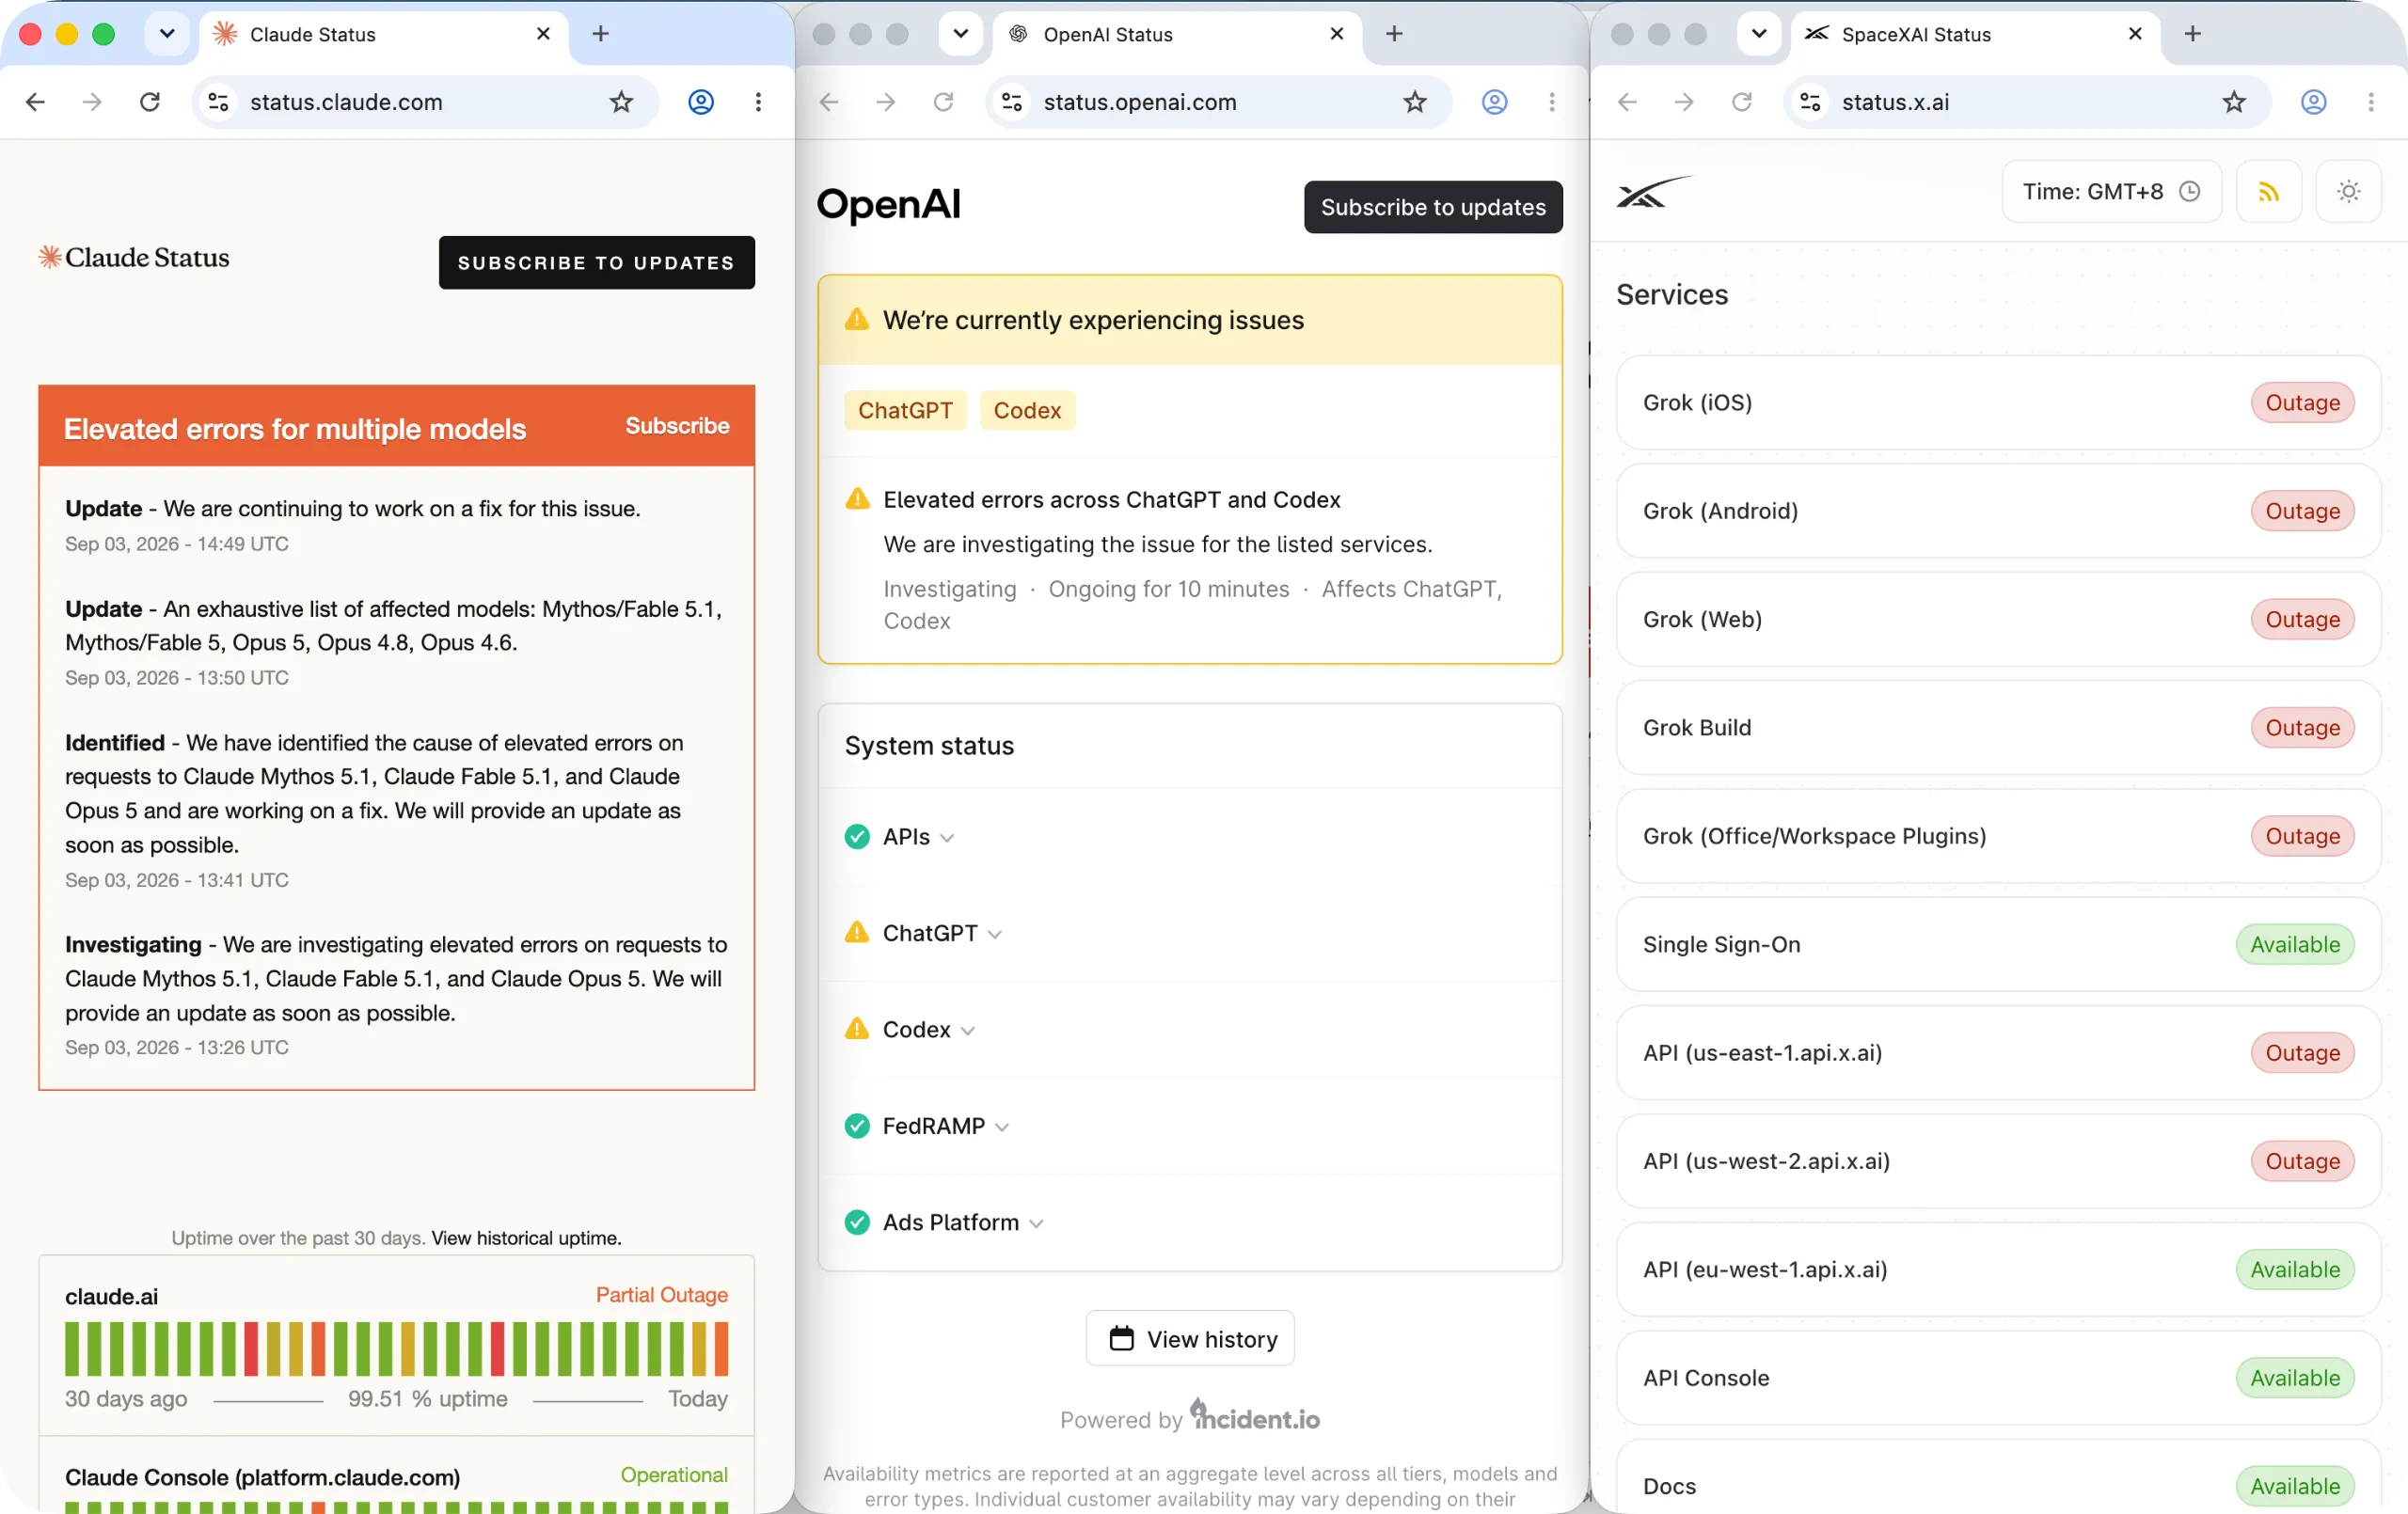
Task: Open new tab in SpaceXAI Status window
Action: coord(2192,34)
